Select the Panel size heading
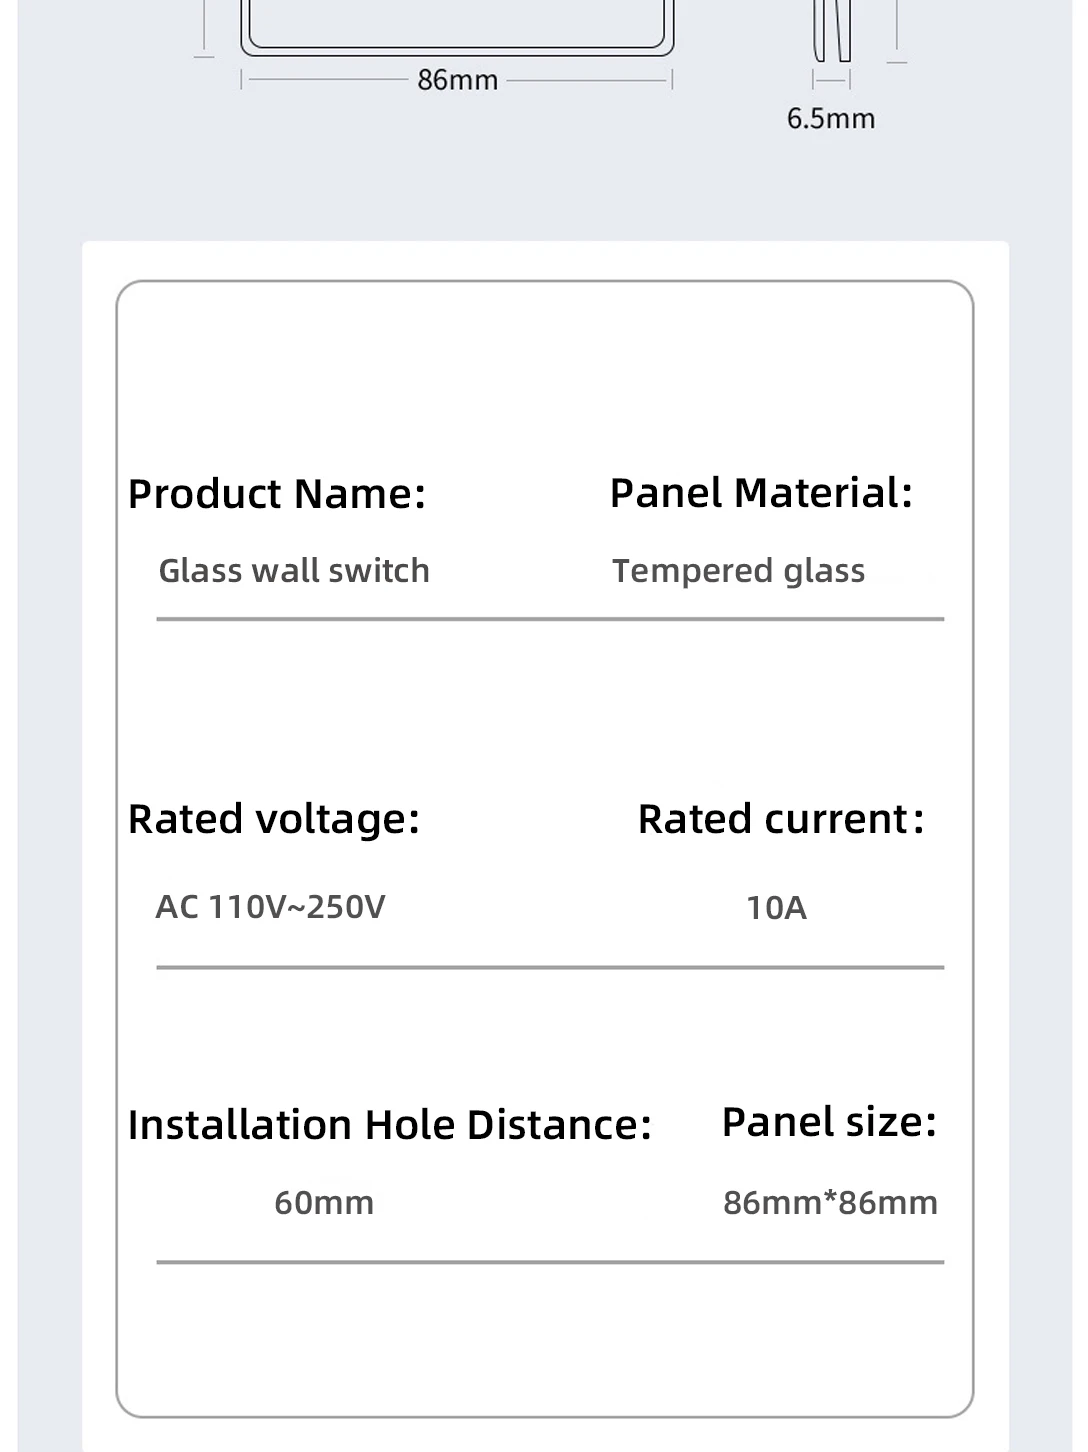The image size is (1088, 1452). [829, 1122]
